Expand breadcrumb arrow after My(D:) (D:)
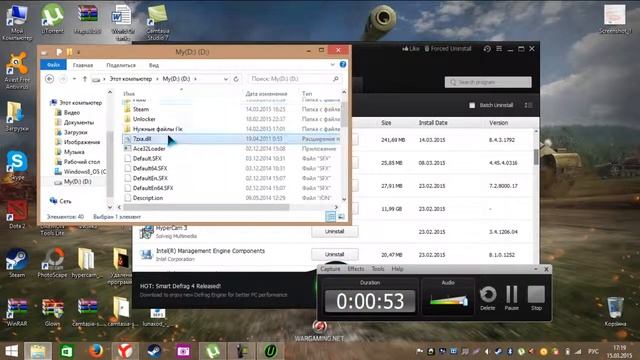The width and height of the screenshot is (640, 360). pyautogui.click(x=196, y=79)
